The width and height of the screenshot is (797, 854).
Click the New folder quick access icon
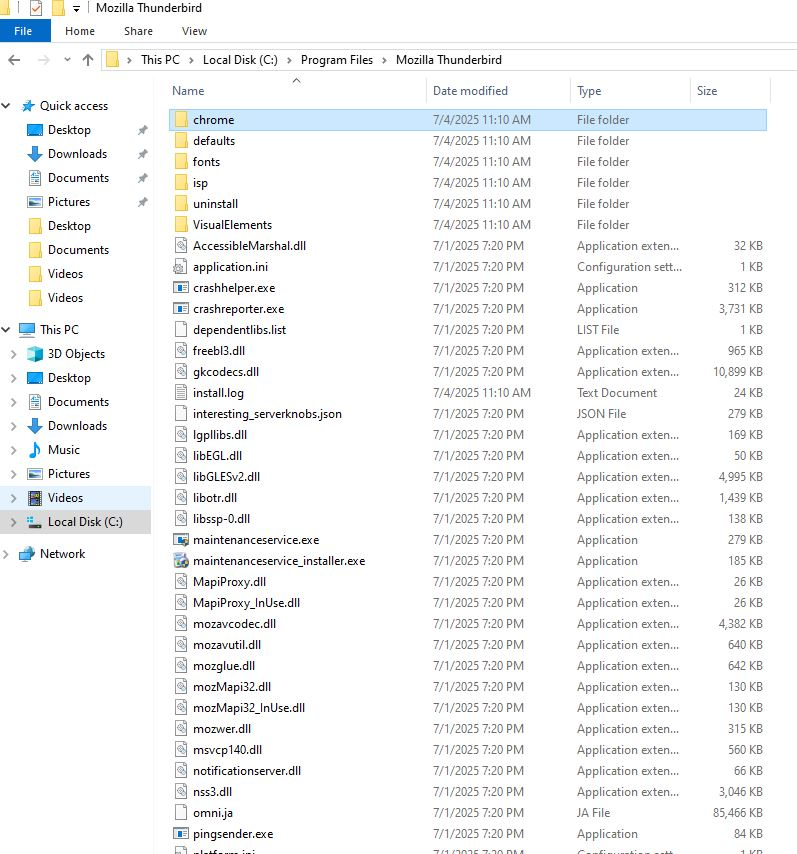57,8
